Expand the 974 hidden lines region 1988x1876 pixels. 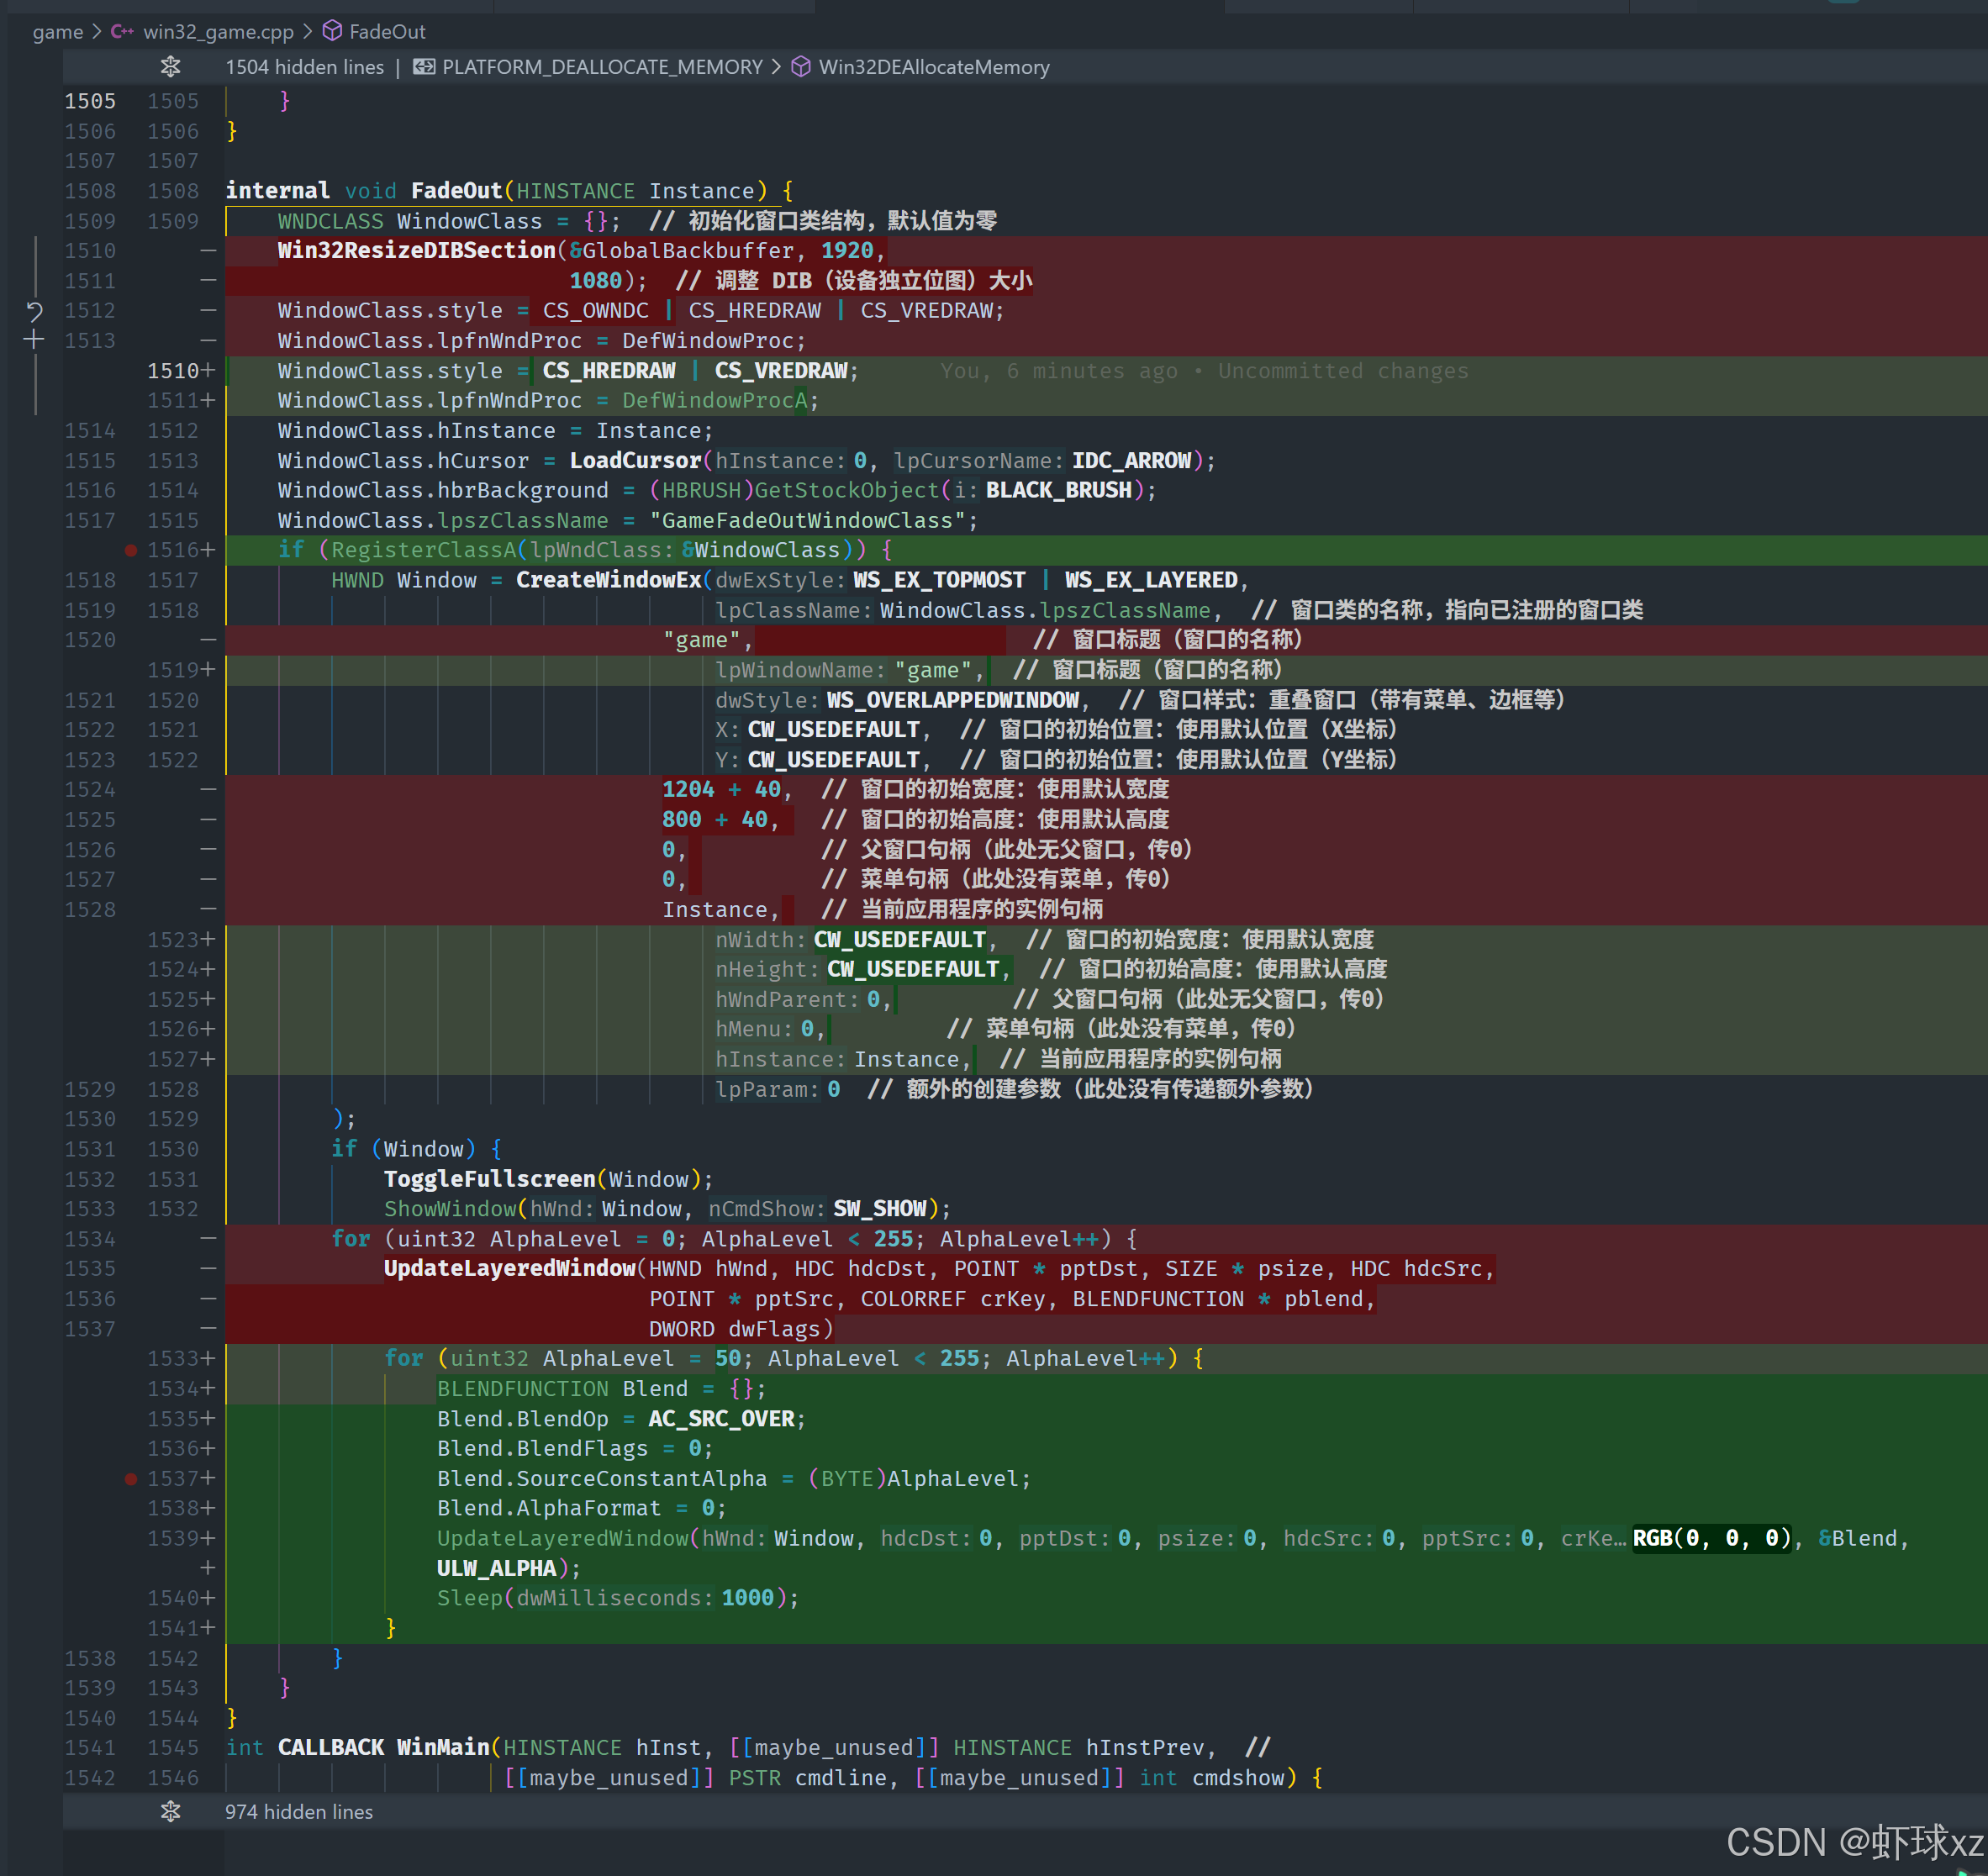pos(171,1811)
